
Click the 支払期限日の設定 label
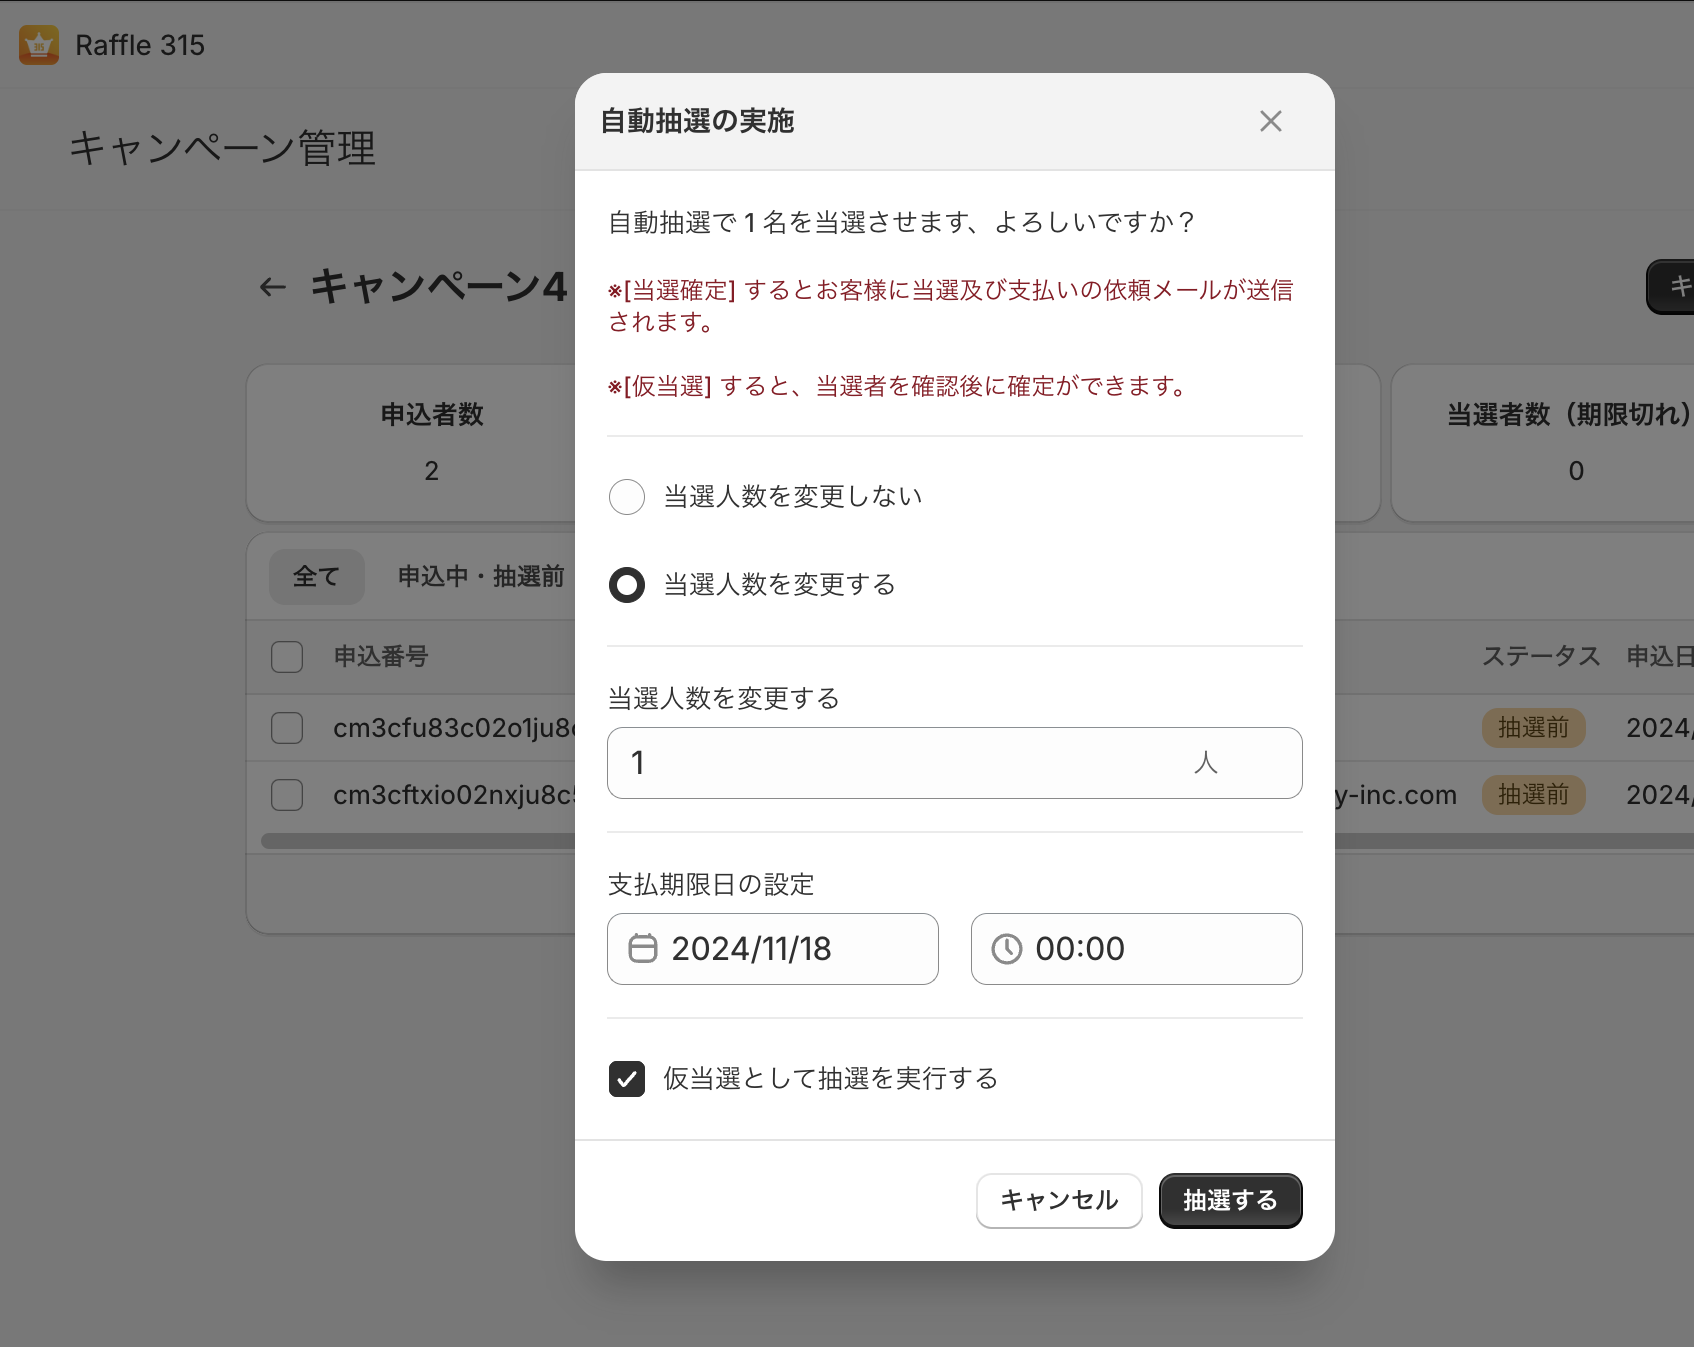pyautogui.click(x=711, y=885)
